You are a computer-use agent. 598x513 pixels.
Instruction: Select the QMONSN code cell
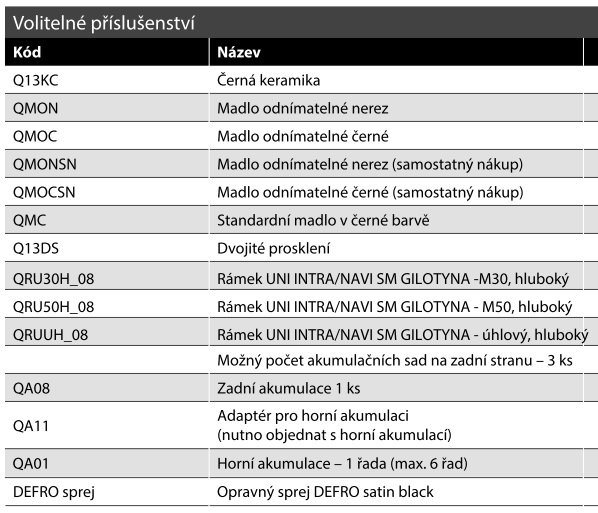point(107,164)
